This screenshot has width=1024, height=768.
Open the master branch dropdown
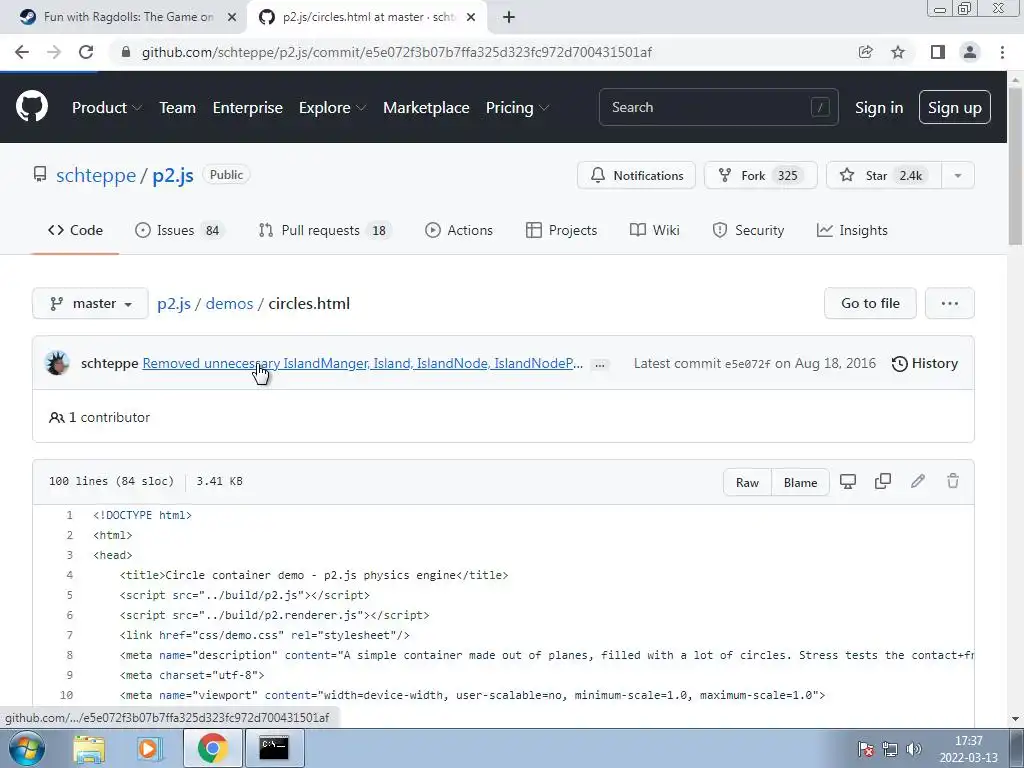90,304
